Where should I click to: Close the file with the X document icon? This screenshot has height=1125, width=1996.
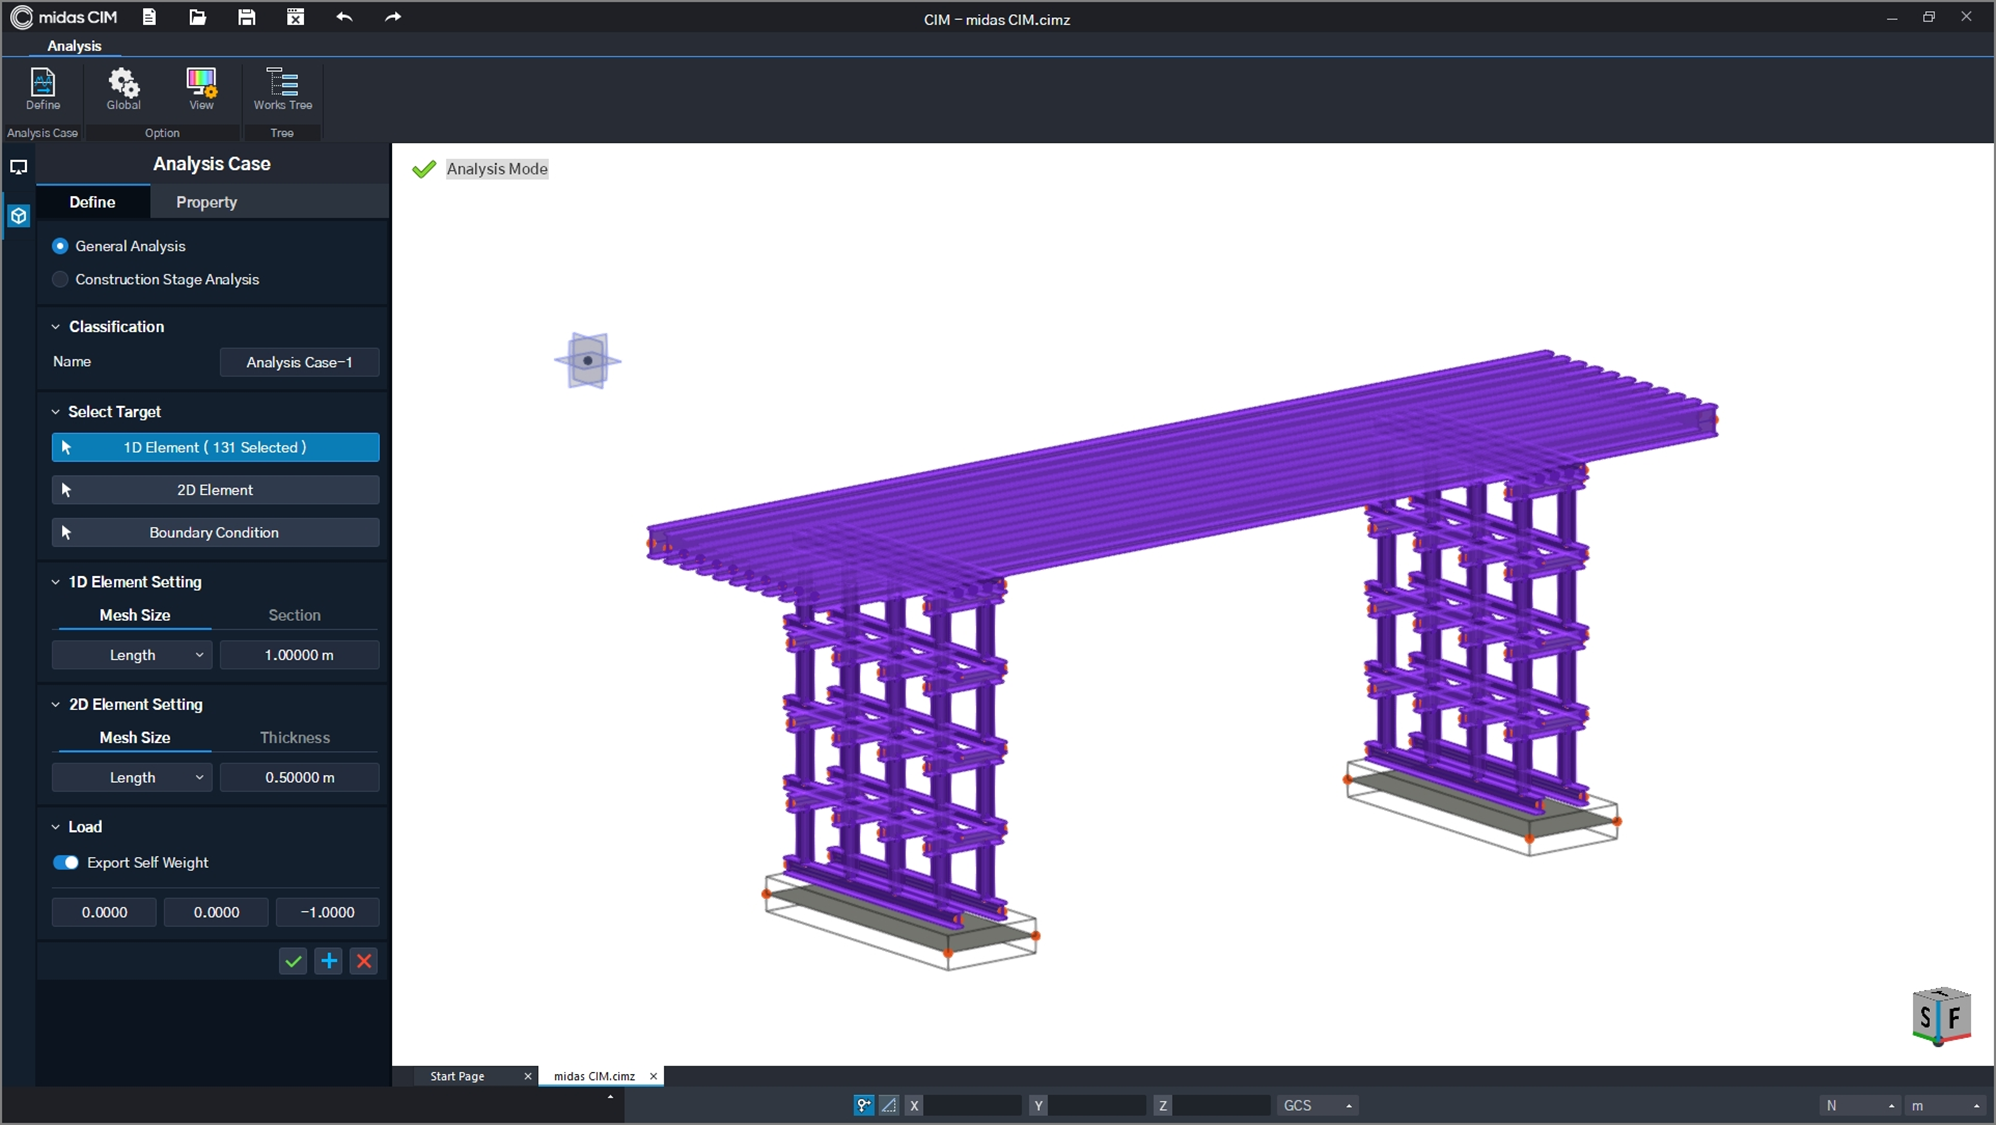click(295, 17)
